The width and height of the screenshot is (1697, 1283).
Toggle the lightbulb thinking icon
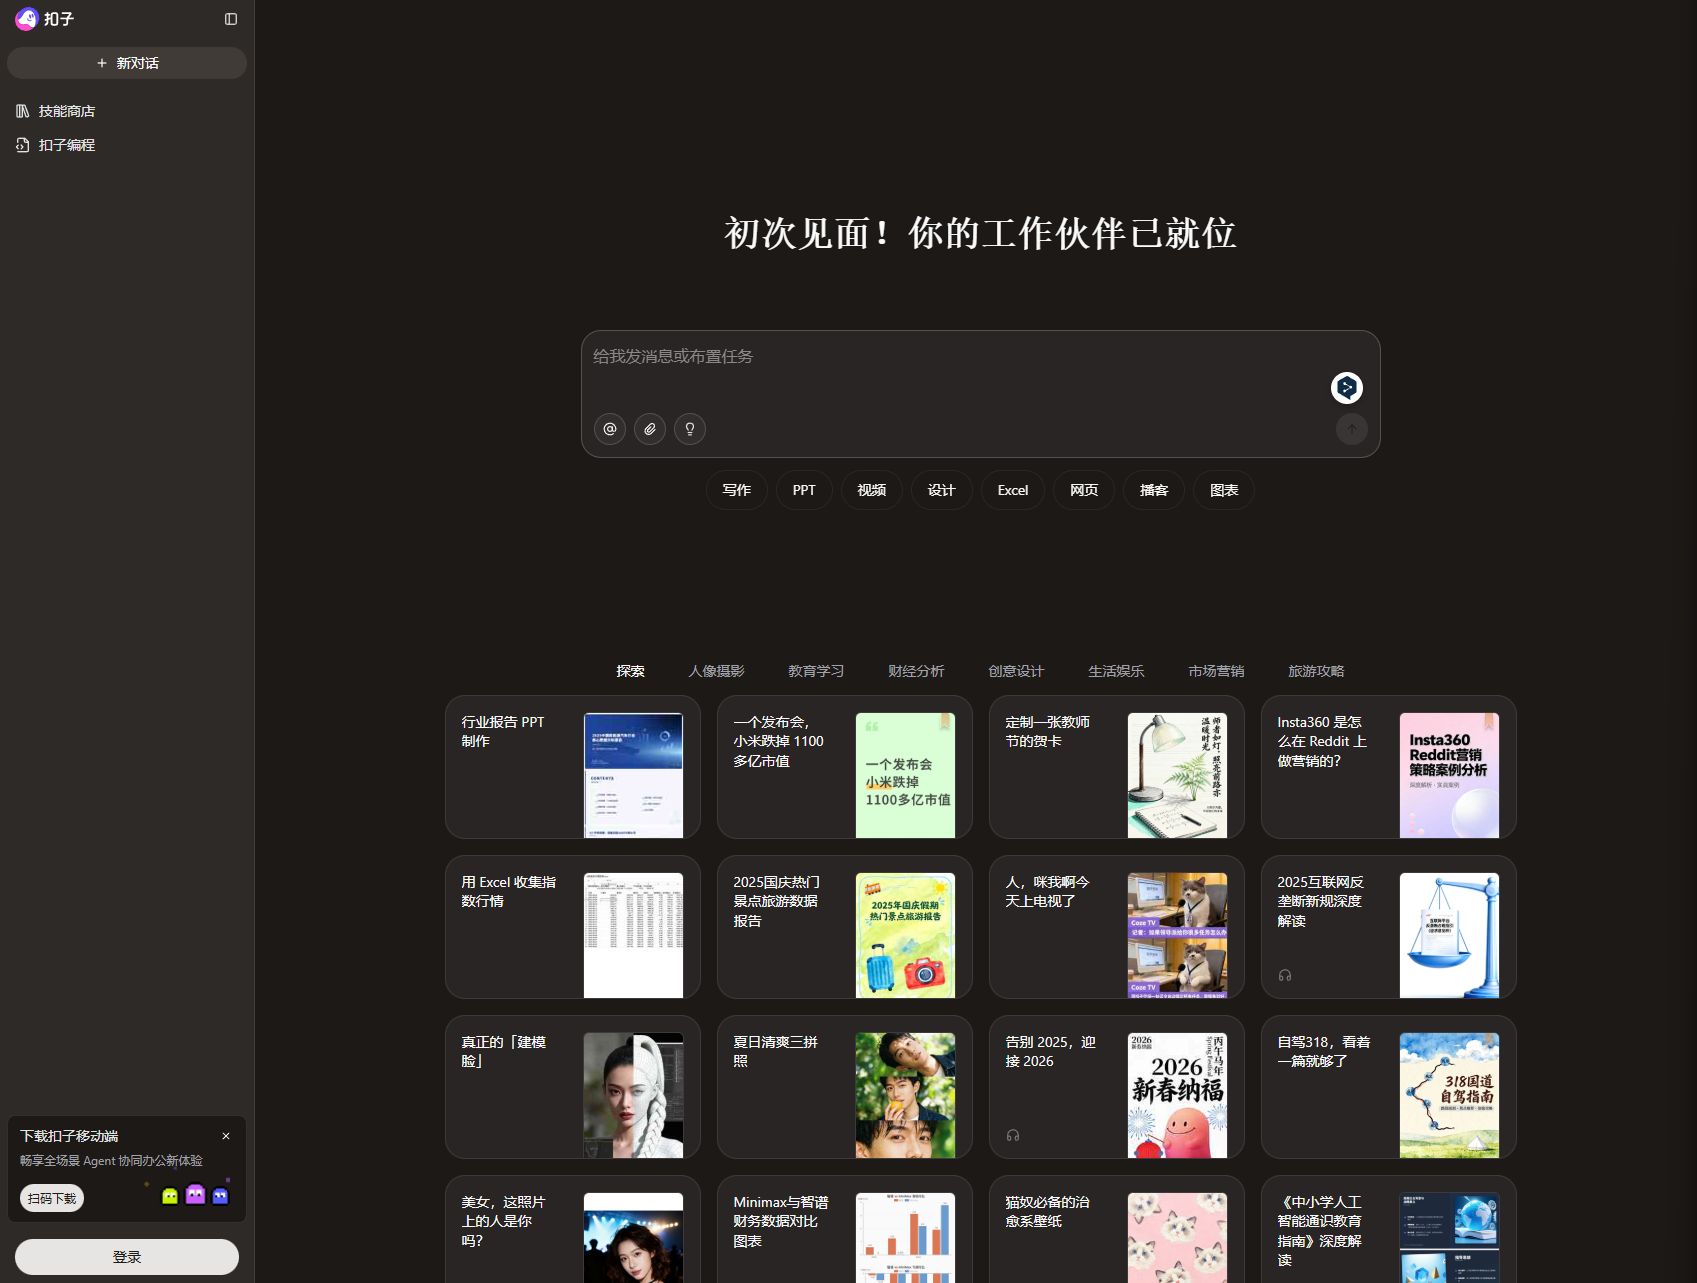point(690,429)
